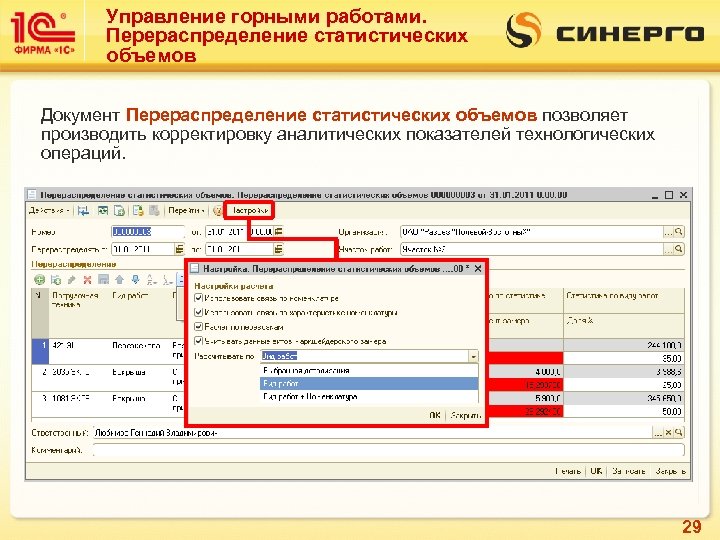The height and width of the screenshot is (540, 720).
Task: Close Настройка dialog with X icon
Action: (x=478, y=269)
